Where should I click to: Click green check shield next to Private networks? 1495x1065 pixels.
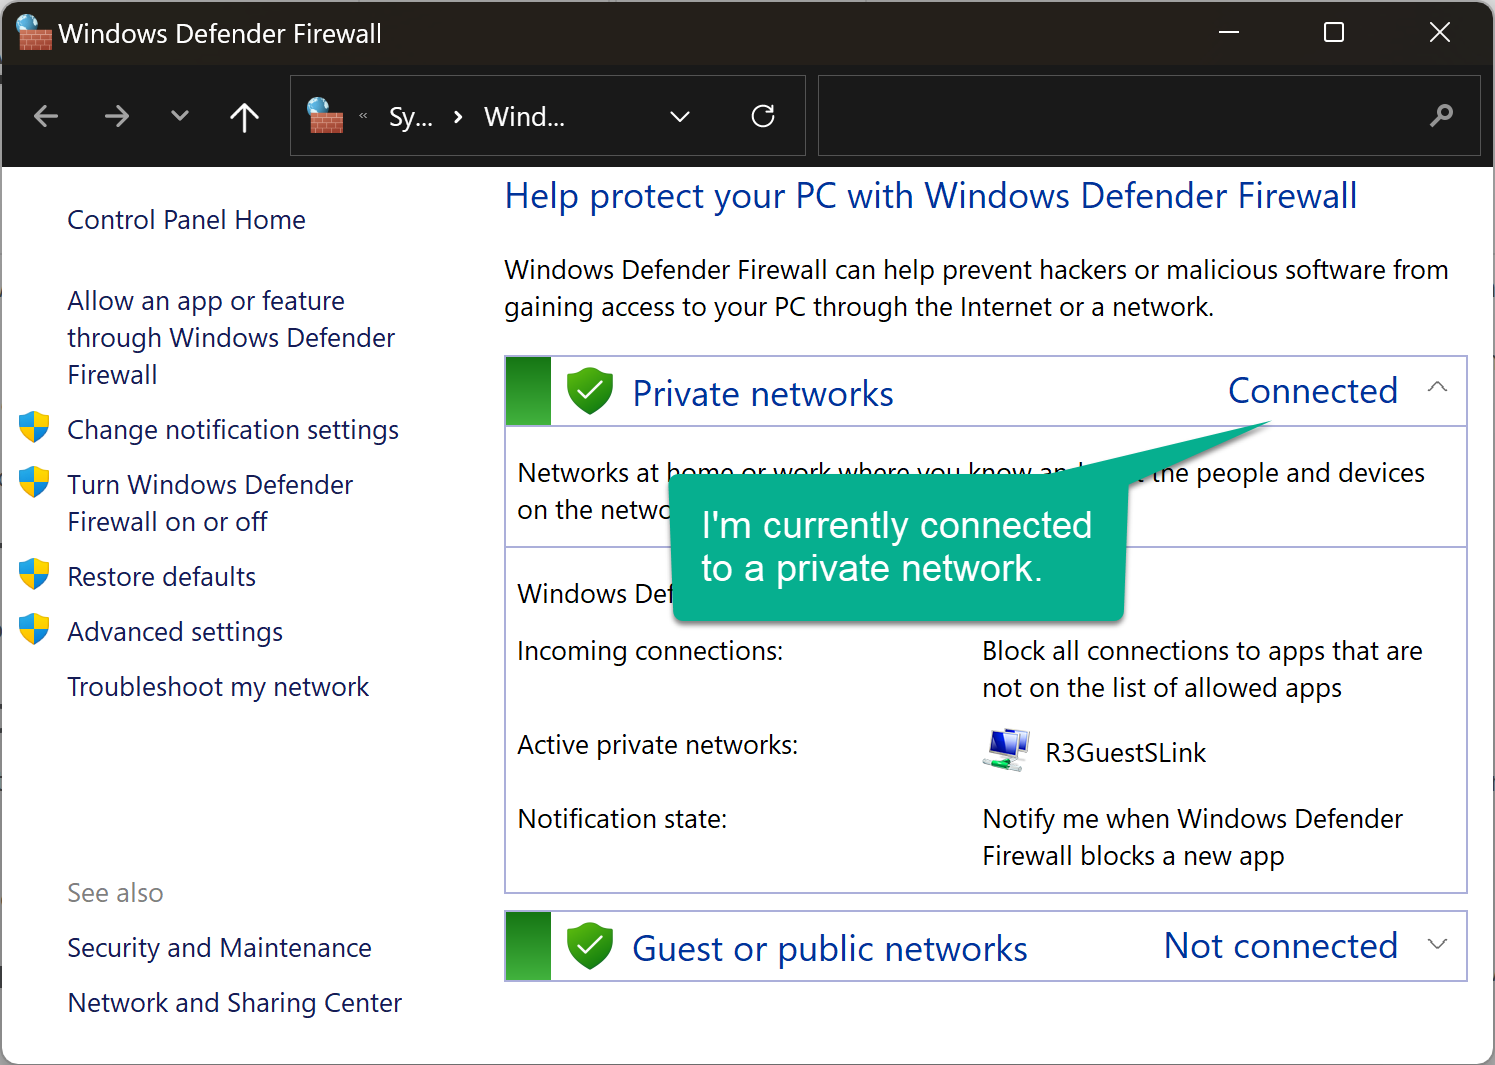coord(590,391)
